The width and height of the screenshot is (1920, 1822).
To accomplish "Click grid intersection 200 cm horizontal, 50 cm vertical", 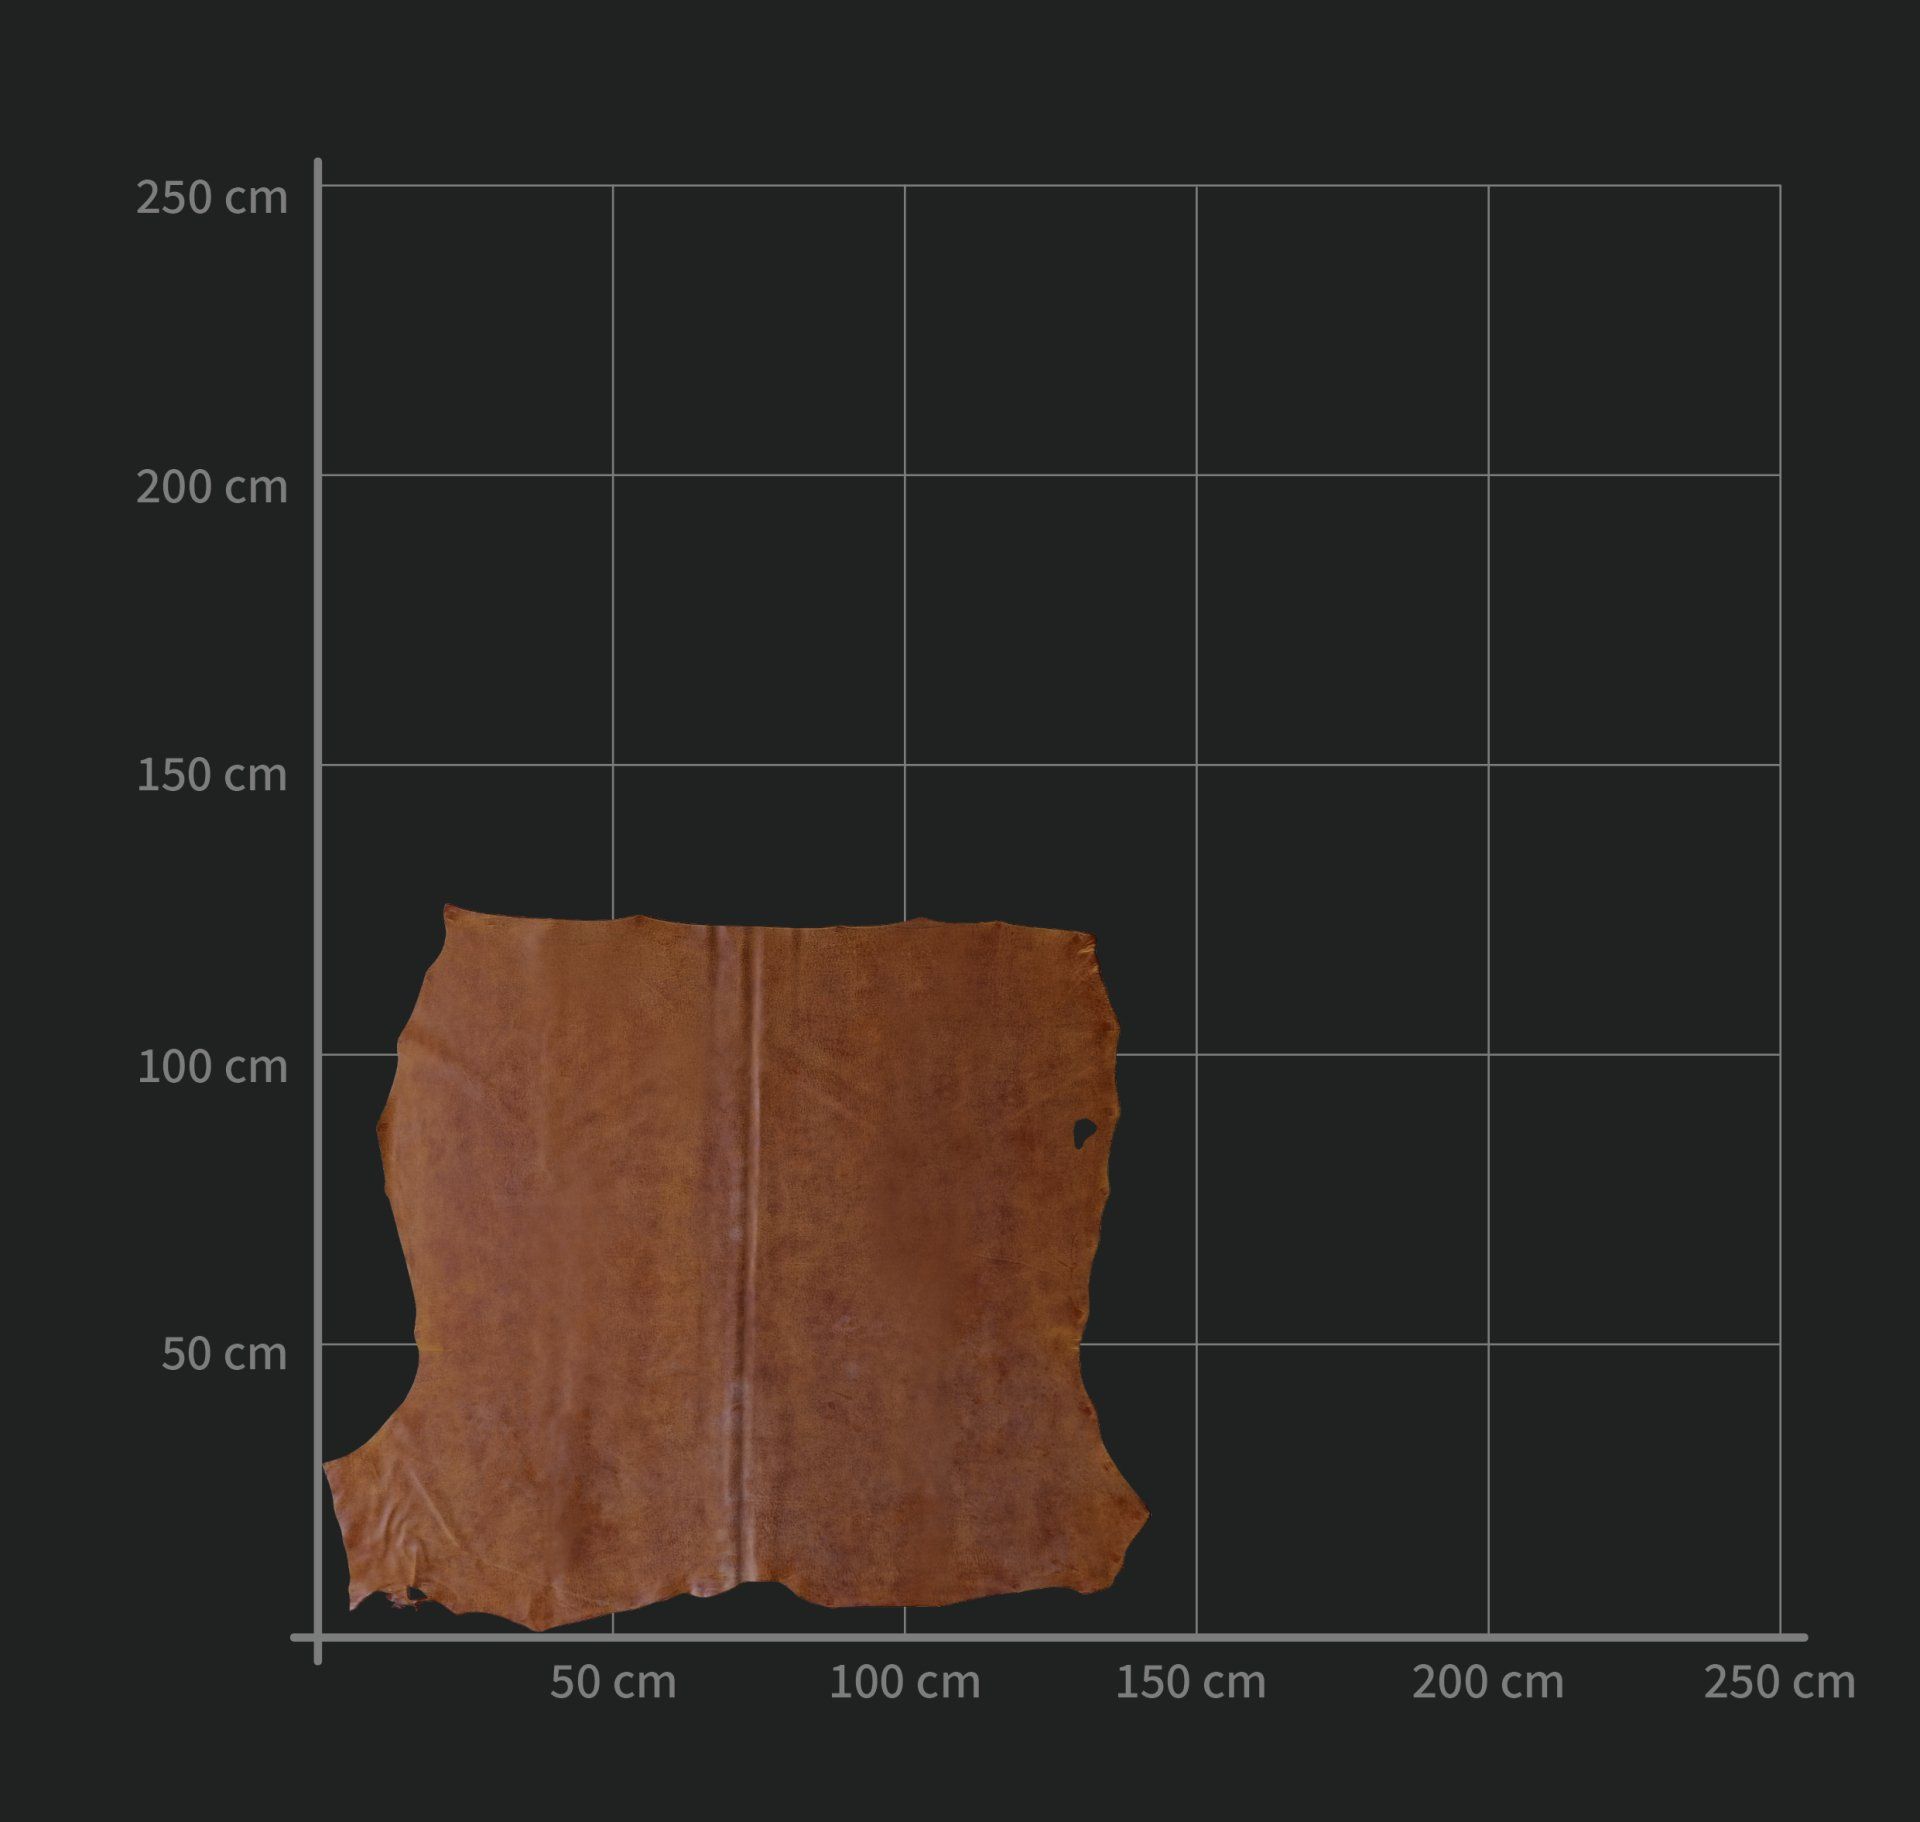I will 1488,1344.
